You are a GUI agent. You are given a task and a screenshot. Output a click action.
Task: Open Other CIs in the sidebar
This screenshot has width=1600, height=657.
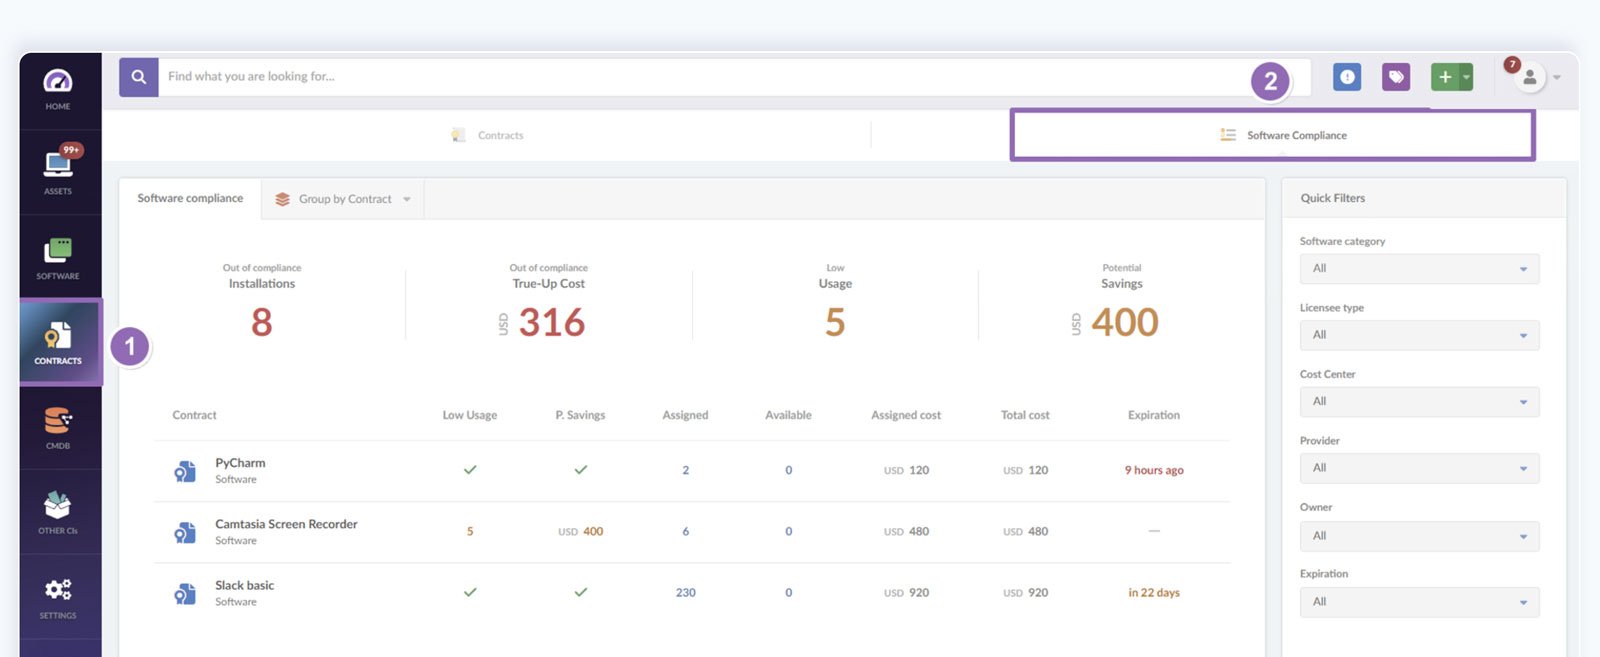pos(58,512)
